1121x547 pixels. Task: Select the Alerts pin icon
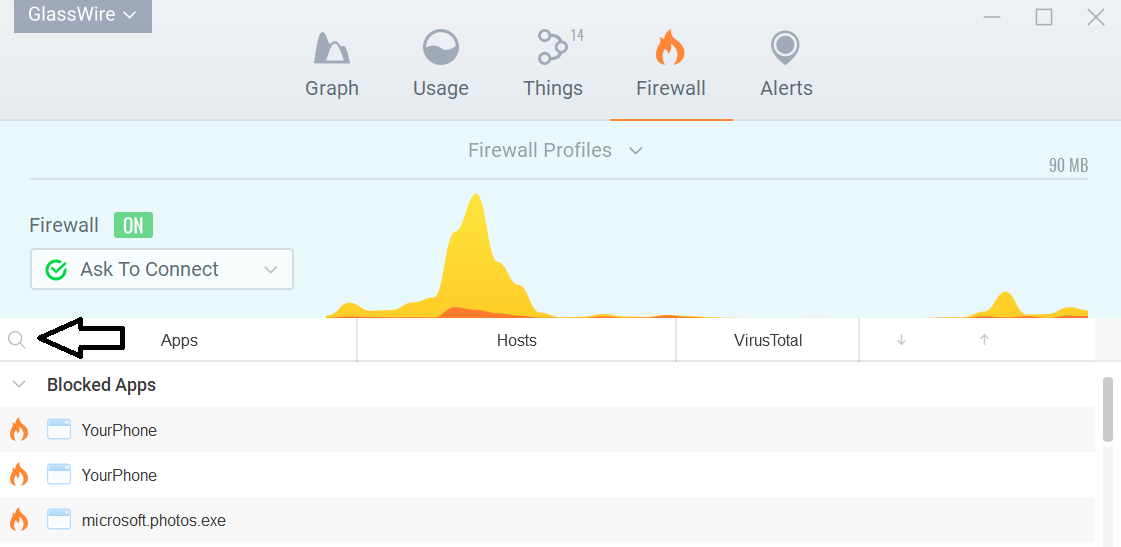point(784,48)
